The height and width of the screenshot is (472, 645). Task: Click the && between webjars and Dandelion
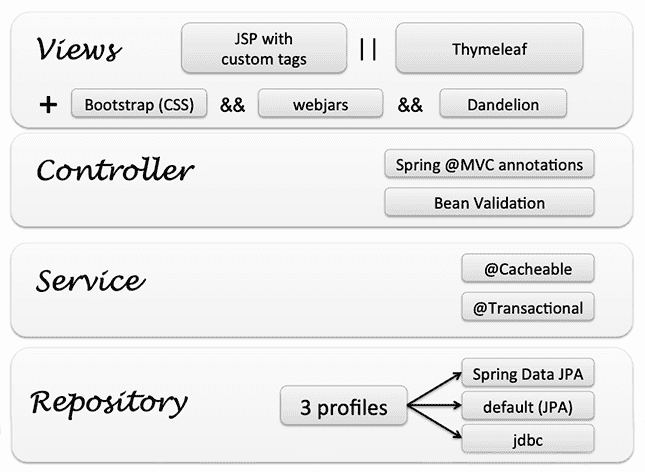tap(410, 105)
